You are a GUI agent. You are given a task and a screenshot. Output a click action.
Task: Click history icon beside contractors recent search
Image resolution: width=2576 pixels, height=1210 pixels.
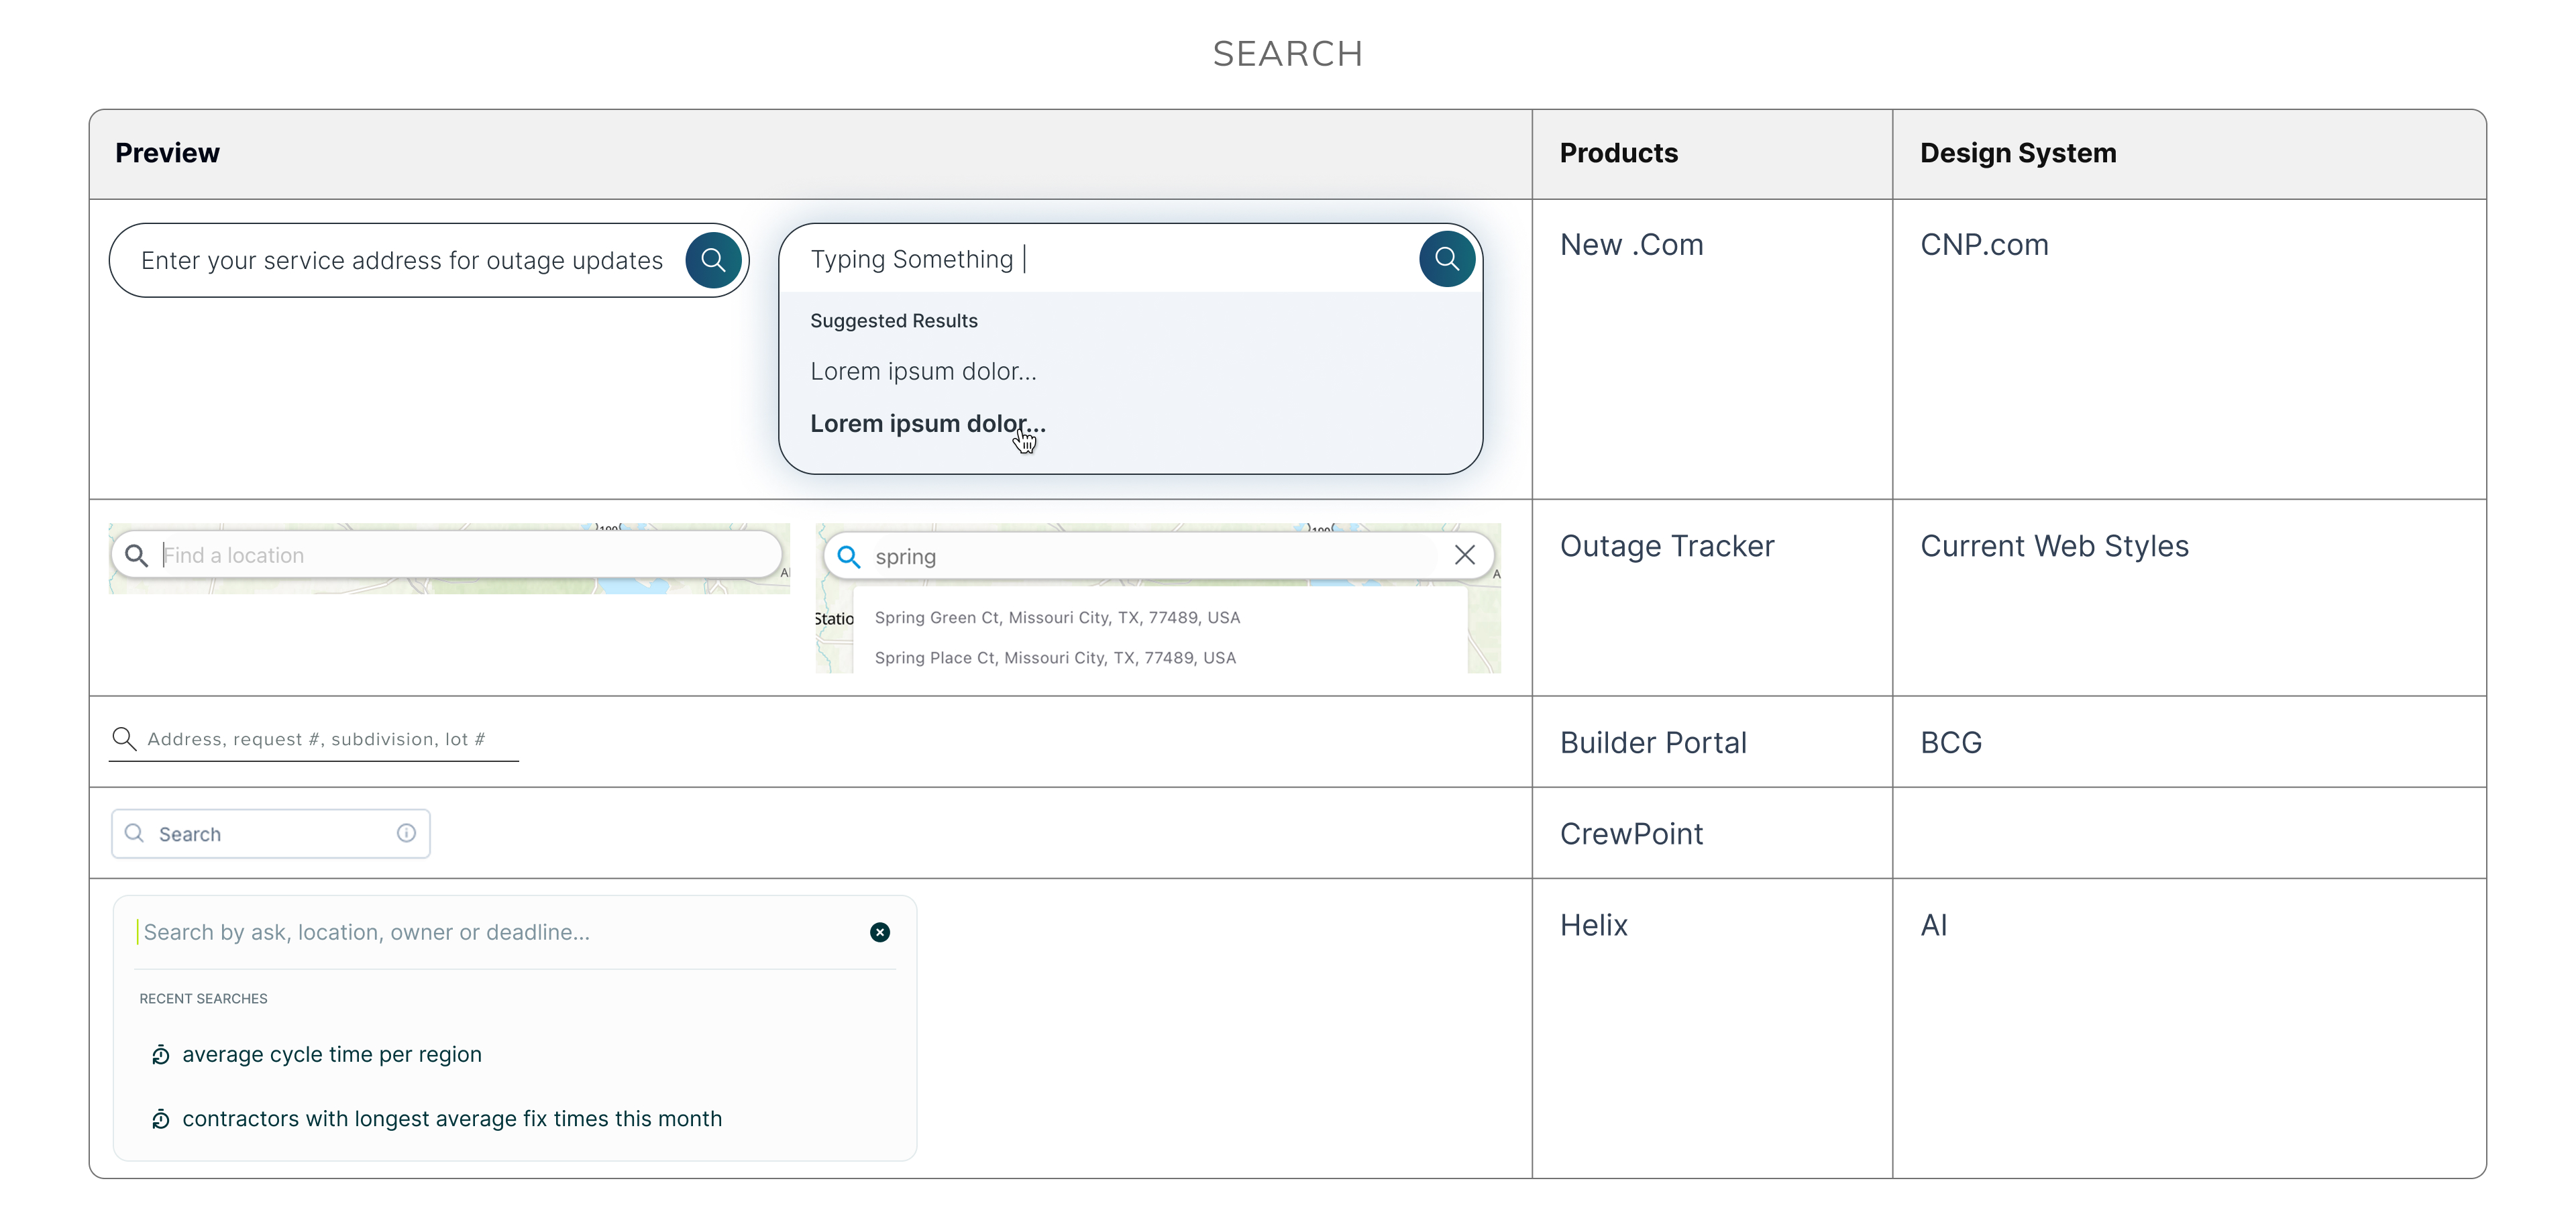coord(161,1119)
